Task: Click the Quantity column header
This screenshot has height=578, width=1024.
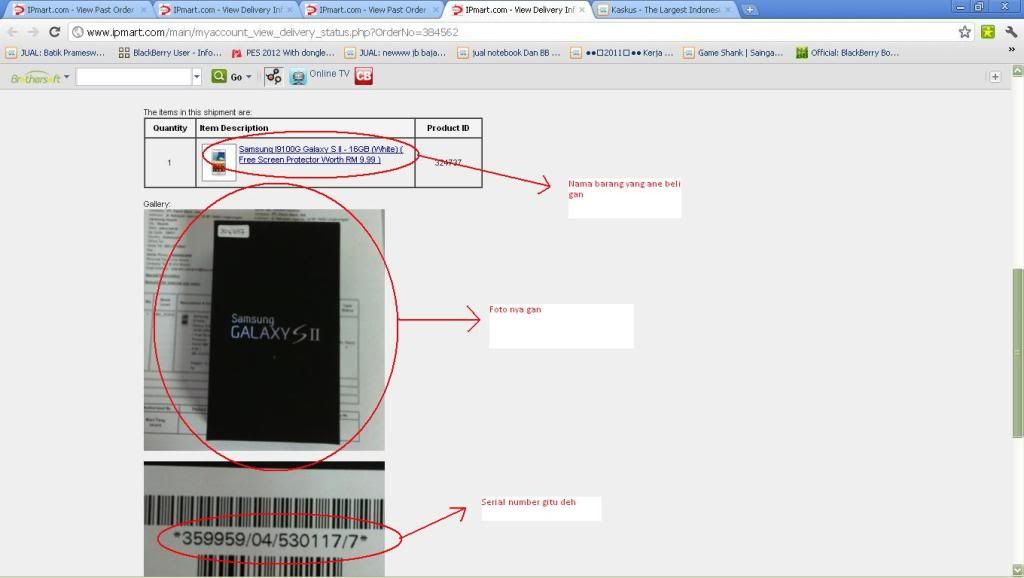Action: point(170,128)
